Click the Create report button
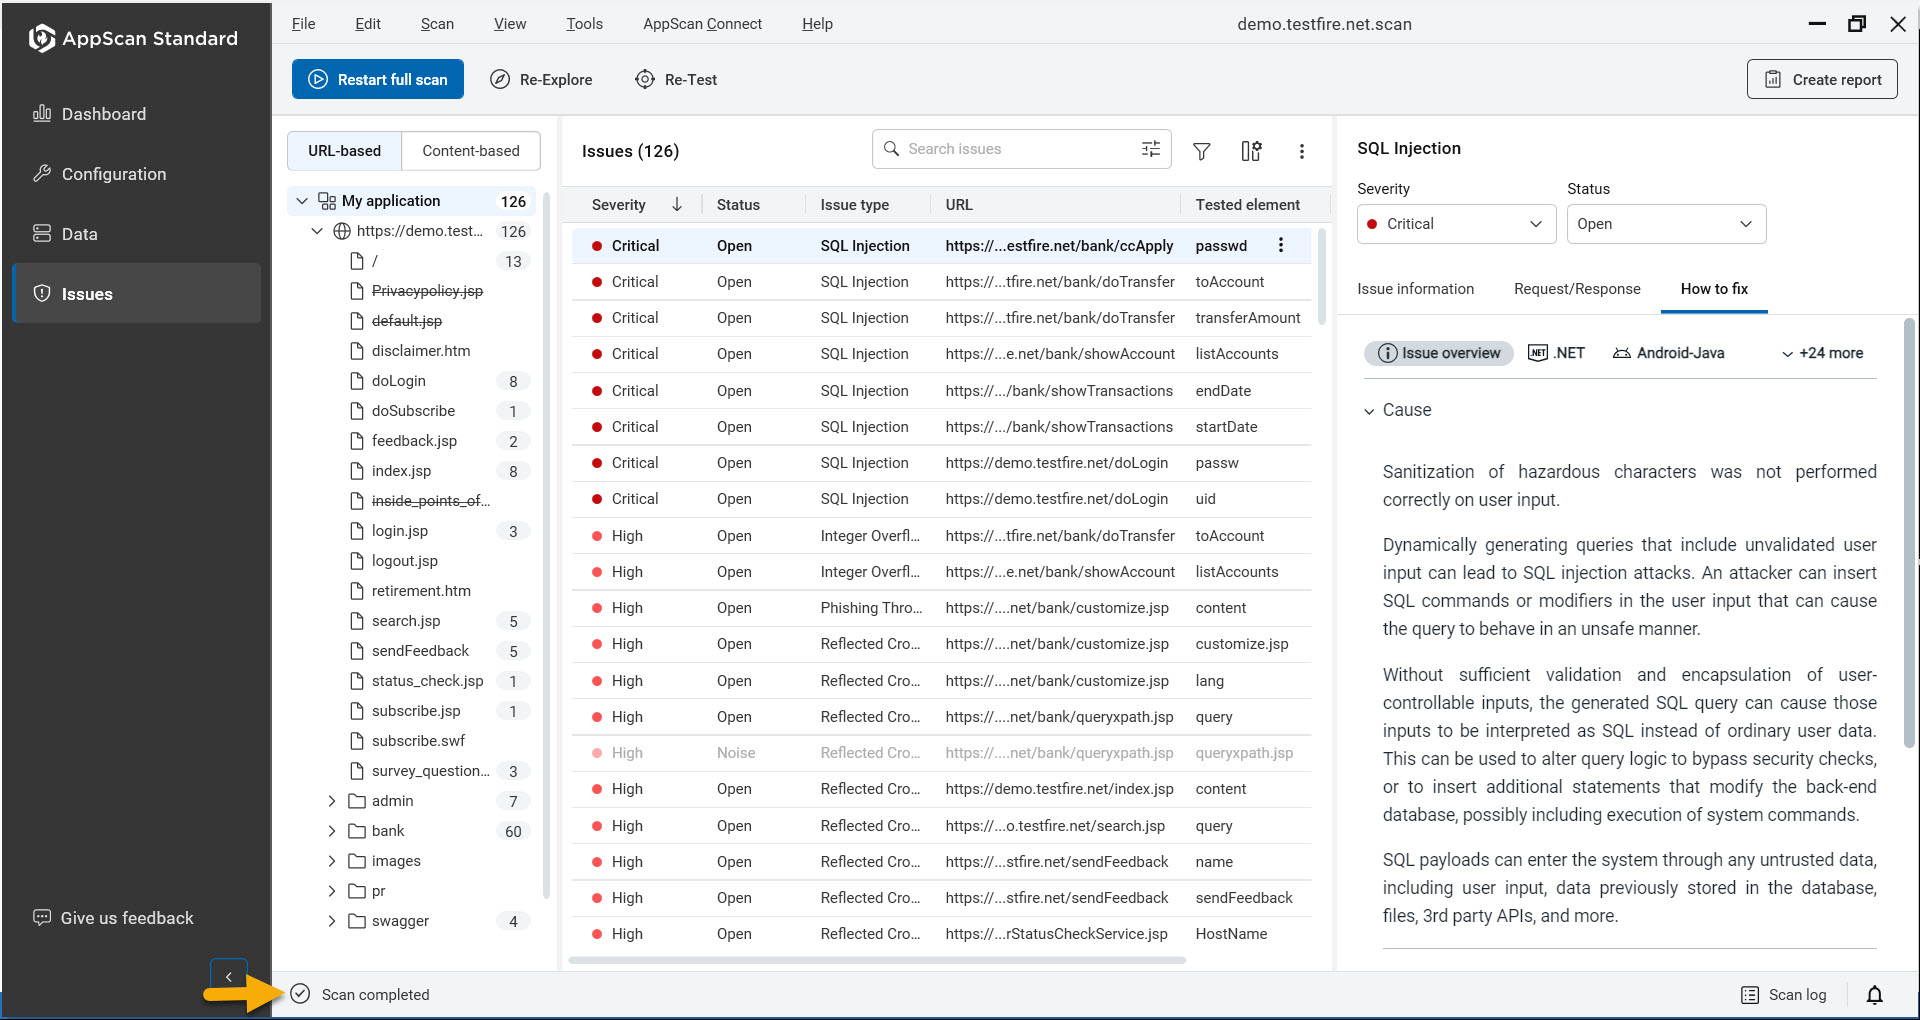Viewport: 1920px width, 1020px height. pos(1821,79)
